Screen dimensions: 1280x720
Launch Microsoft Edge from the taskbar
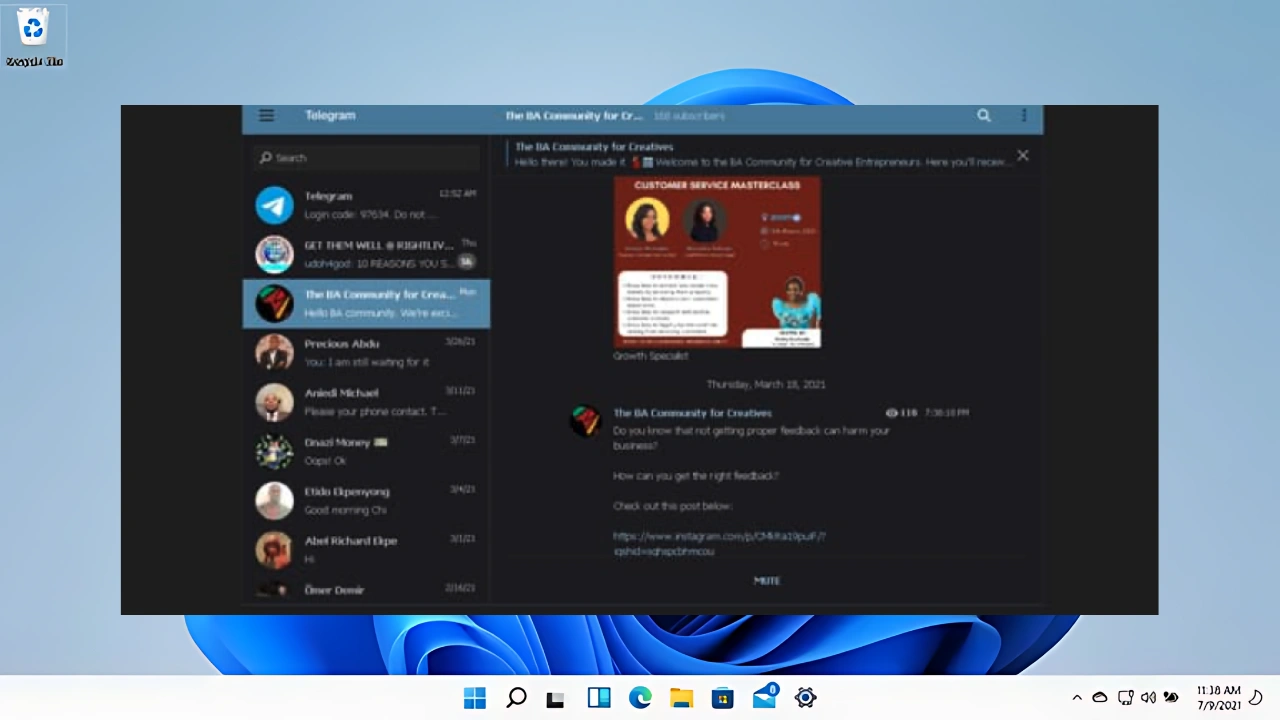[640, 698]
